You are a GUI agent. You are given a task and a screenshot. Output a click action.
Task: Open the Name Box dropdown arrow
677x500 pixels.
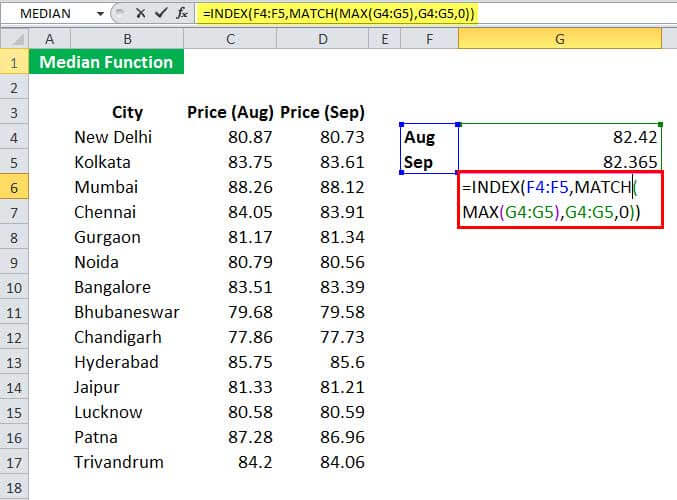click(100, 14)
